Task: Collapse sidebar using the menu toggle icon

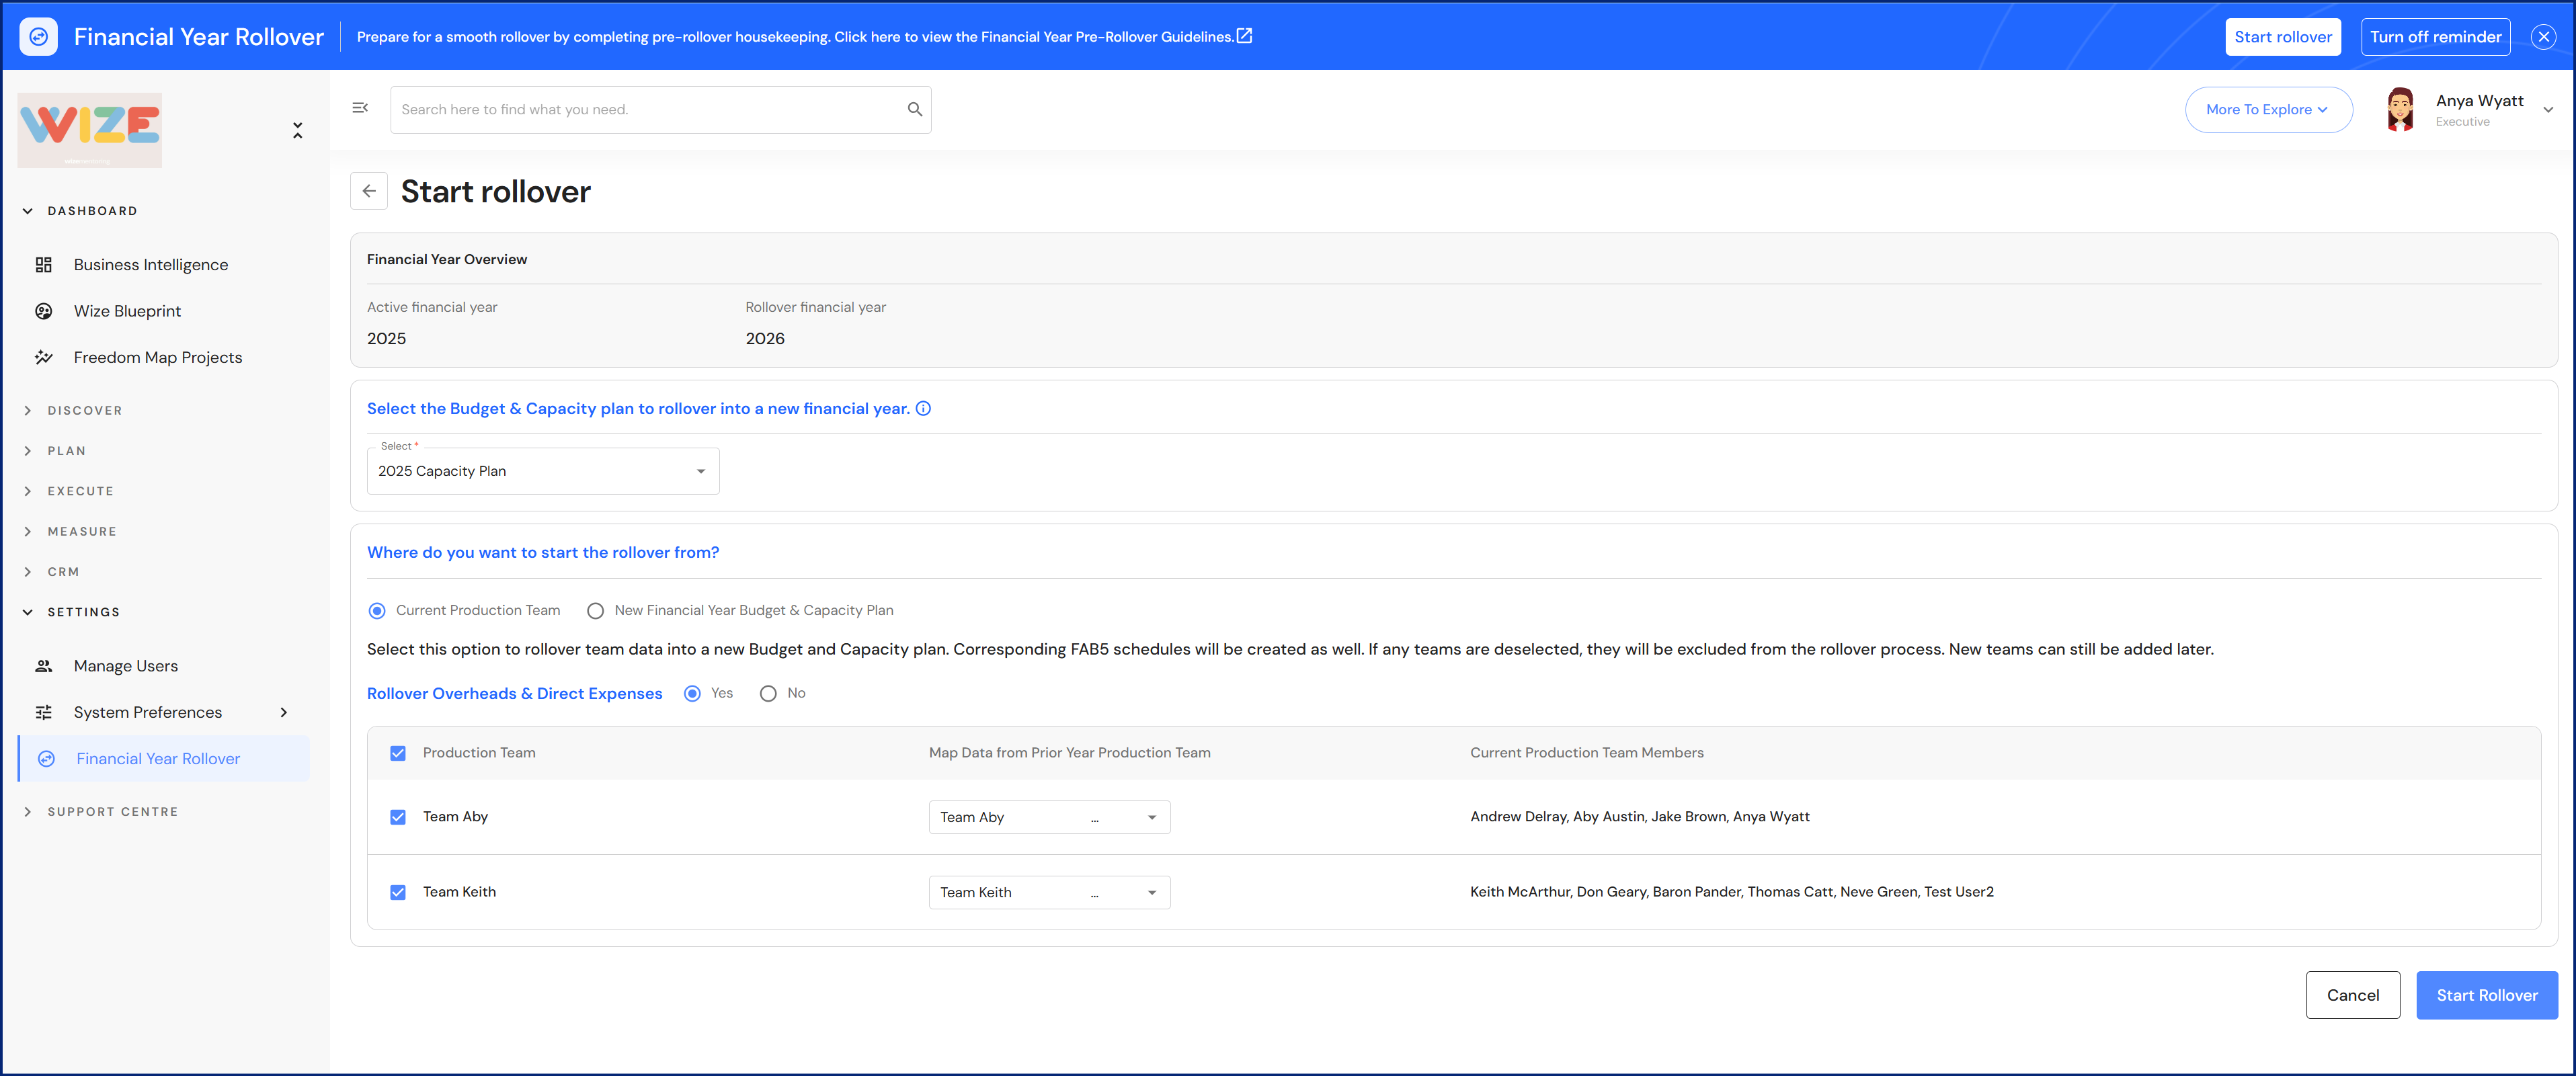Action: point(360,108)
